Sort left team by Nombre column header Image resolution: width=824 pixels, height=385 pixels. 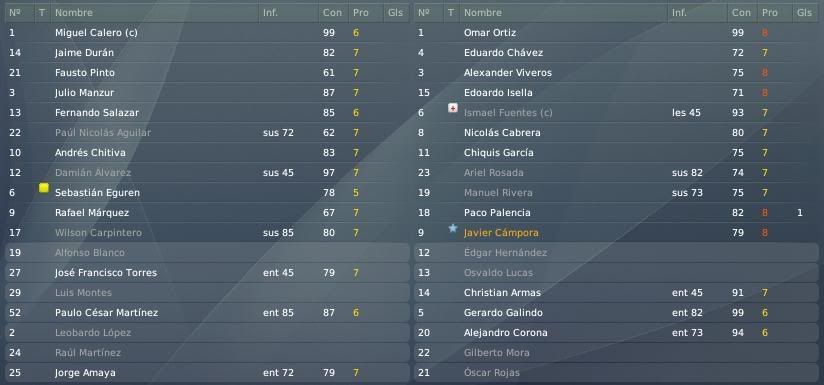pyautogui.click(x=74, y=13)
